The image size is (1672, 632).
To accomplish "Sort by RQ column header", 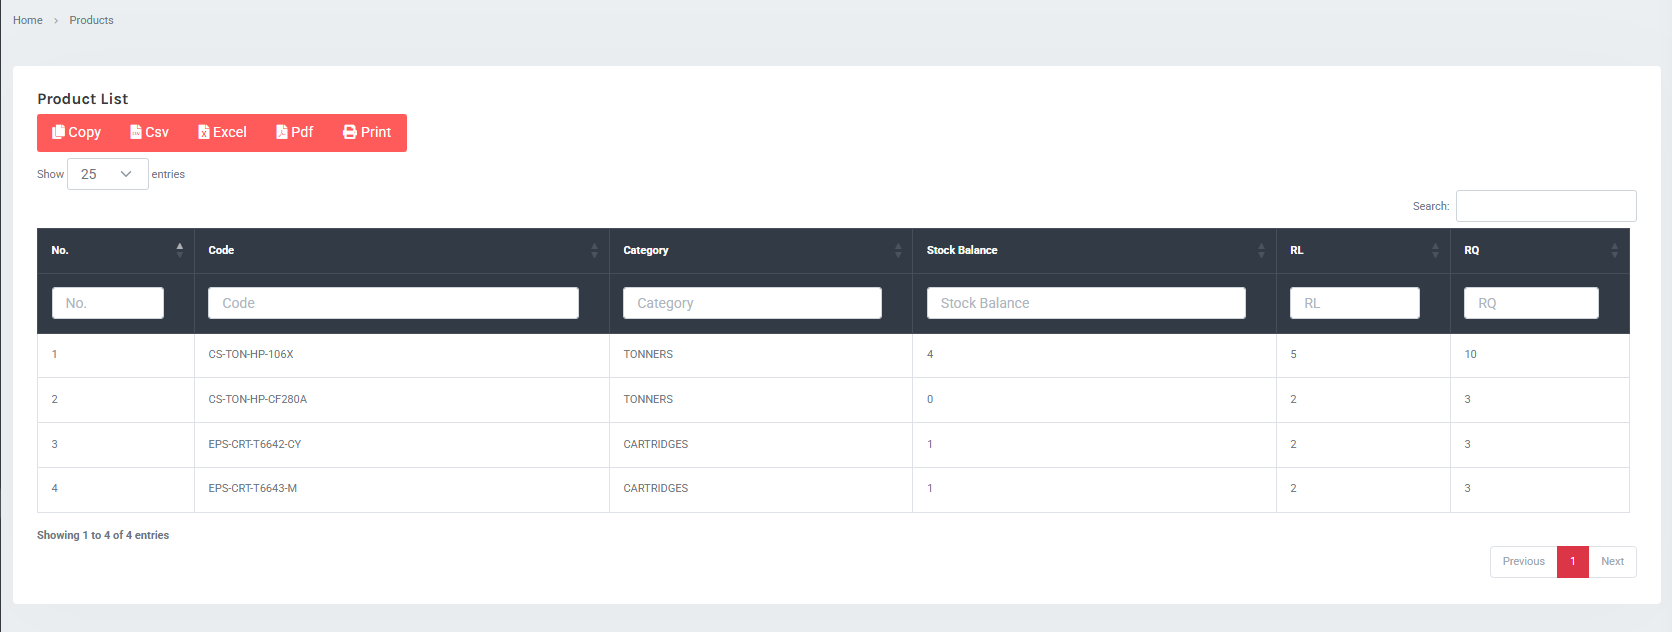I will [1472, 250].
